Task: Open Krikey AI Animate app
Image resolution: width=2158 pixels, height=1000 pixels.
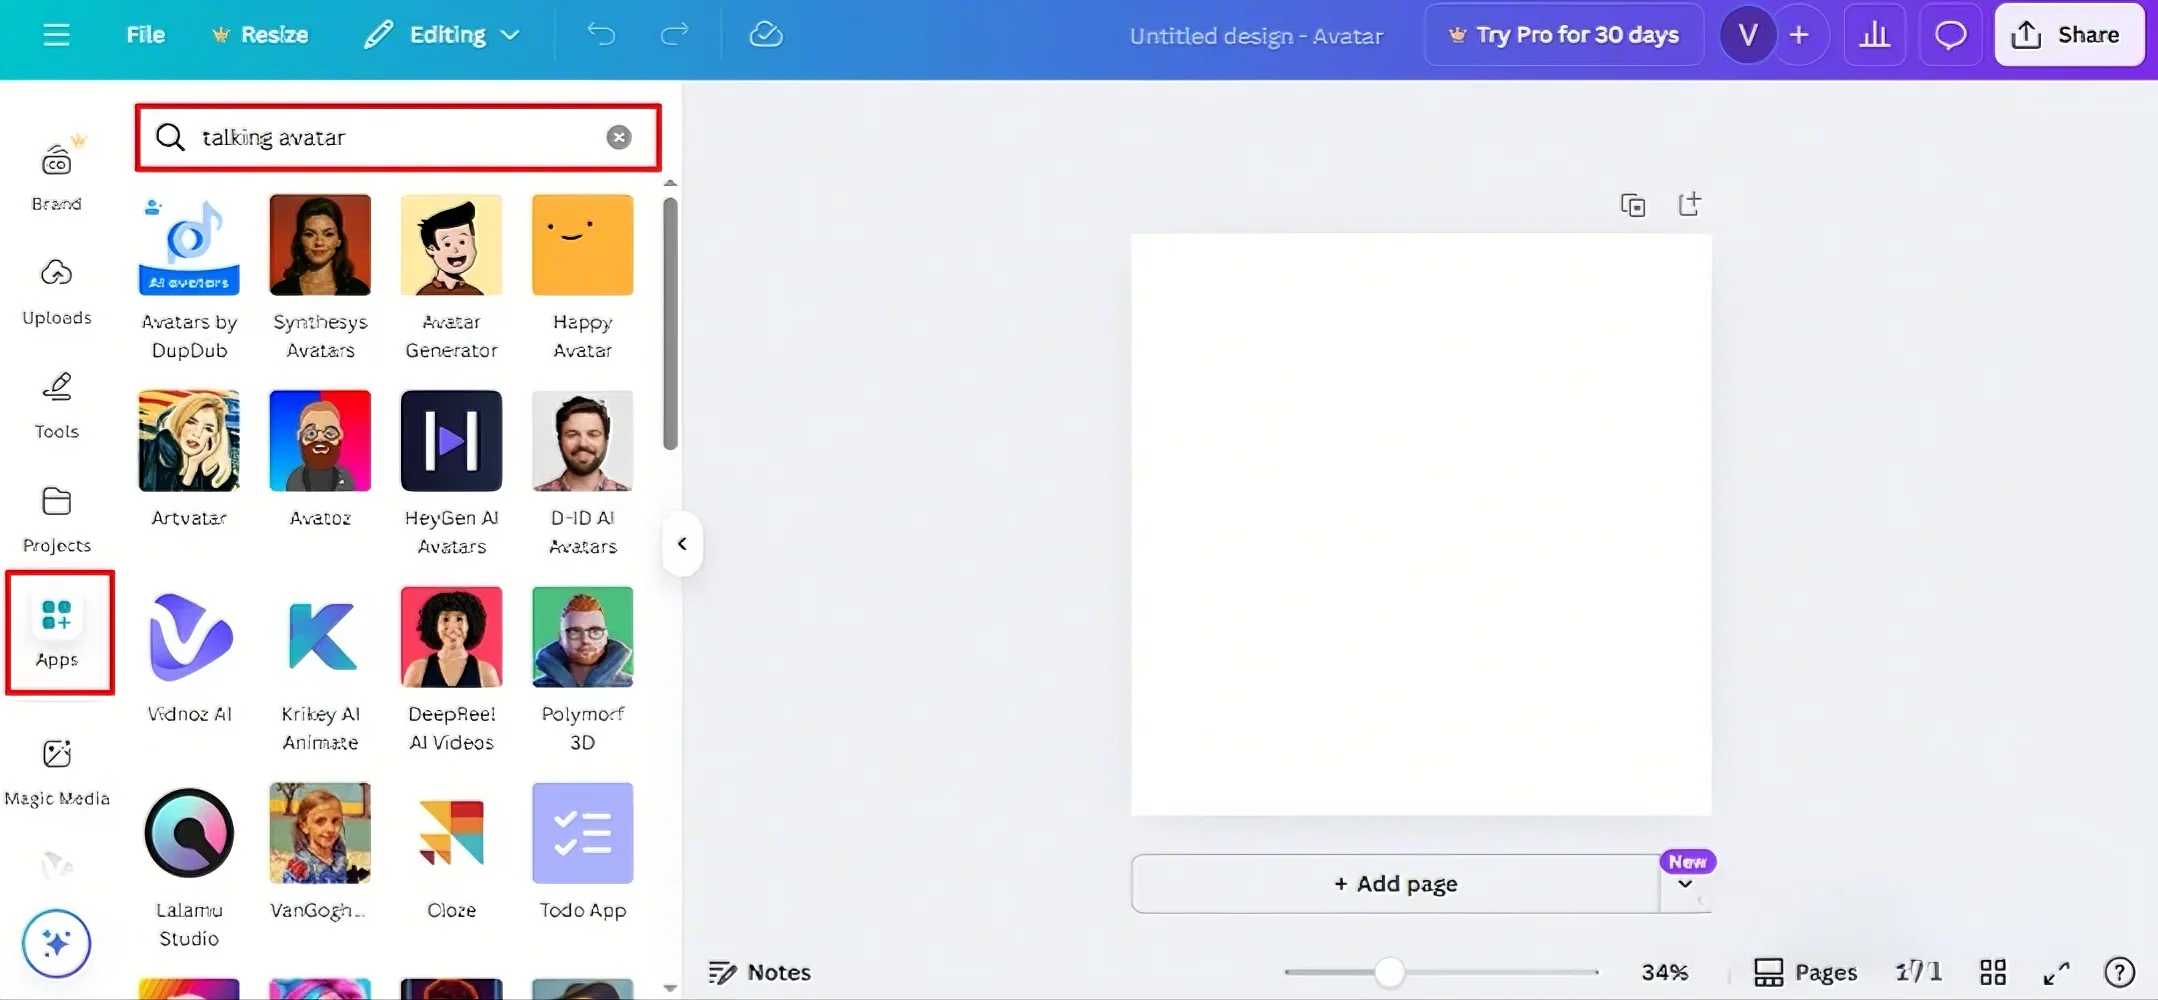Action: pos(320,670)
